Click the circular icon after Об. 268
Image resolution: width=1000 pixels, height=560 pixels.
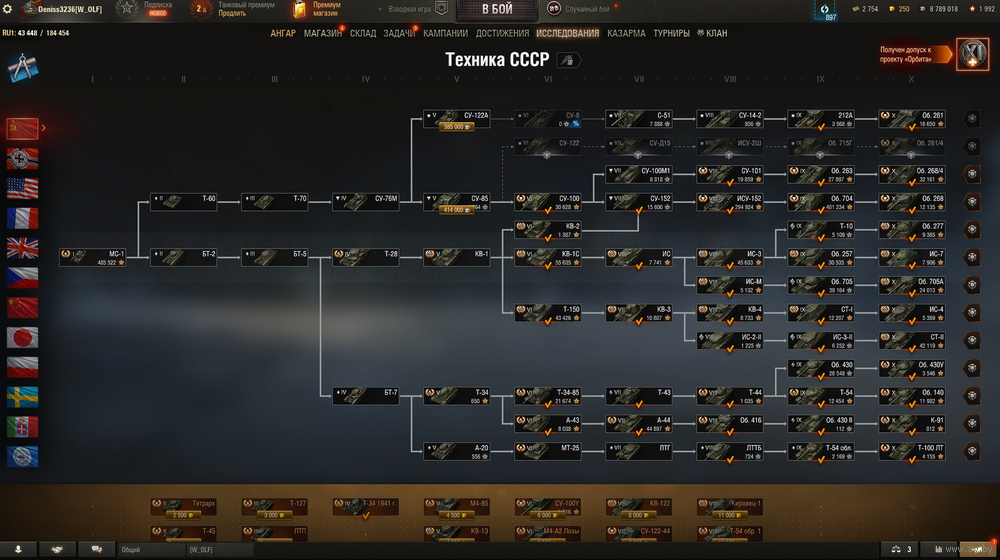[x=972, y=202]
